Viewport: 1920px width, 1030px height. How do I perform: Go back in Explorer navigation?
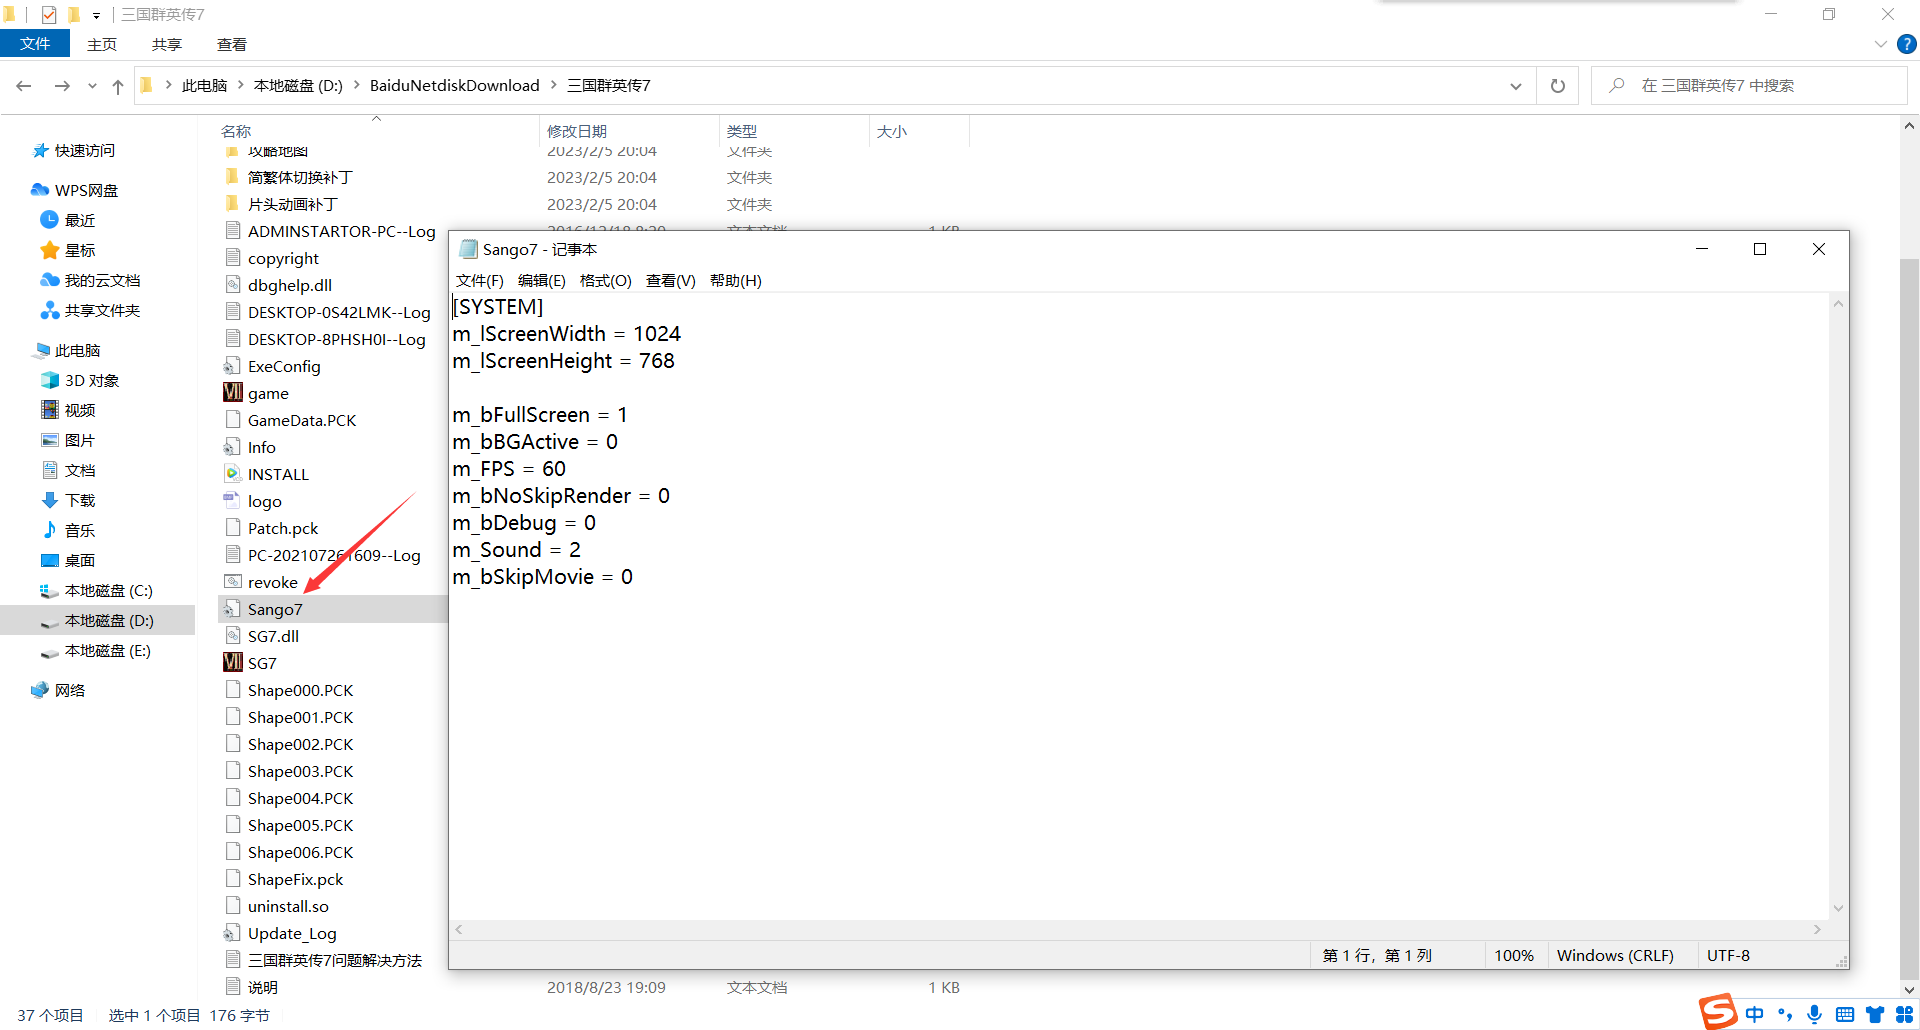(x=24, y=86)
